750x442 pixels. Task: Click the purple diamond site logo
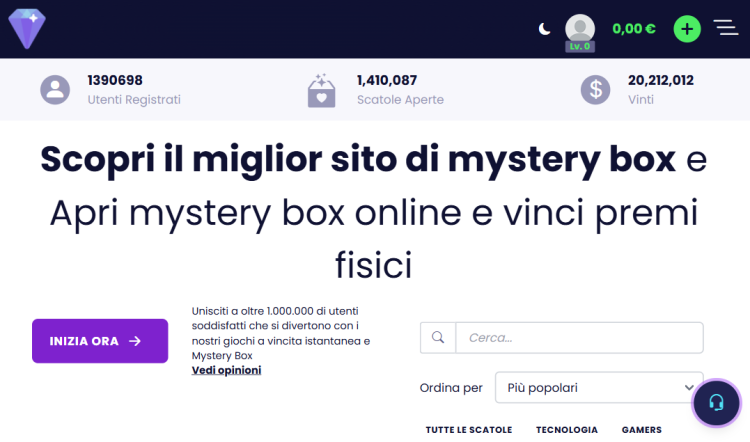point(27,29)
